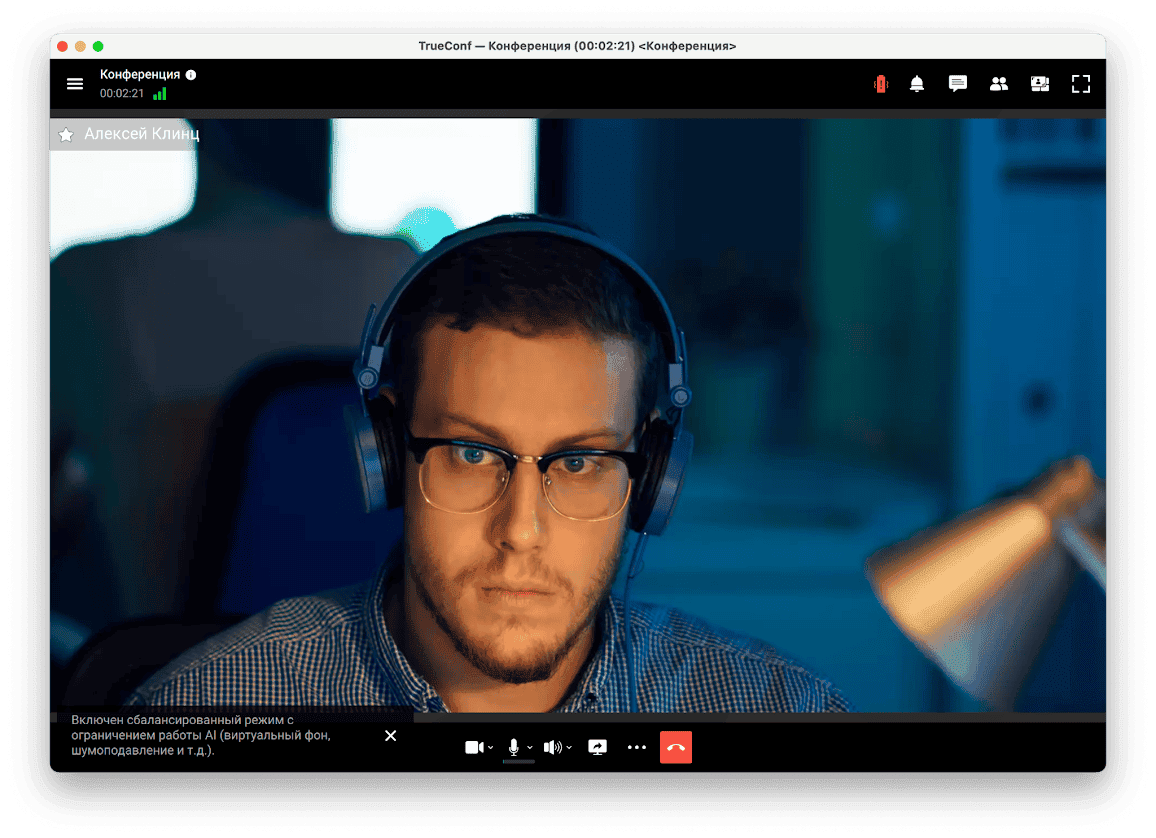Show conference info via the info icon

pos(191,74)
